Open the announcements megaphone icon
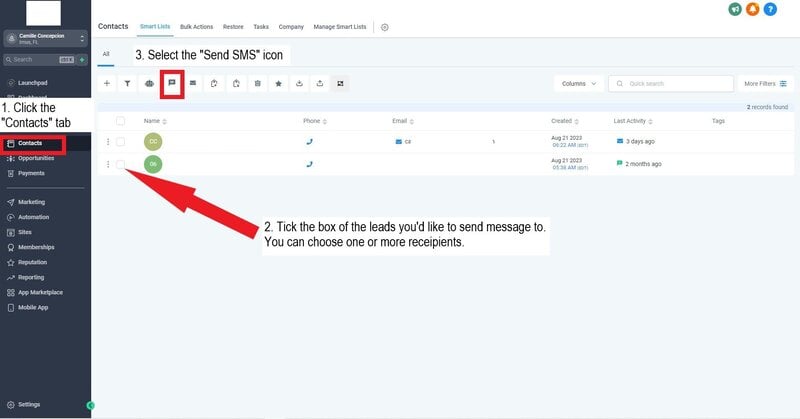Image resolution: width=800 pixels, height=419 pixels. coord(735,9)
